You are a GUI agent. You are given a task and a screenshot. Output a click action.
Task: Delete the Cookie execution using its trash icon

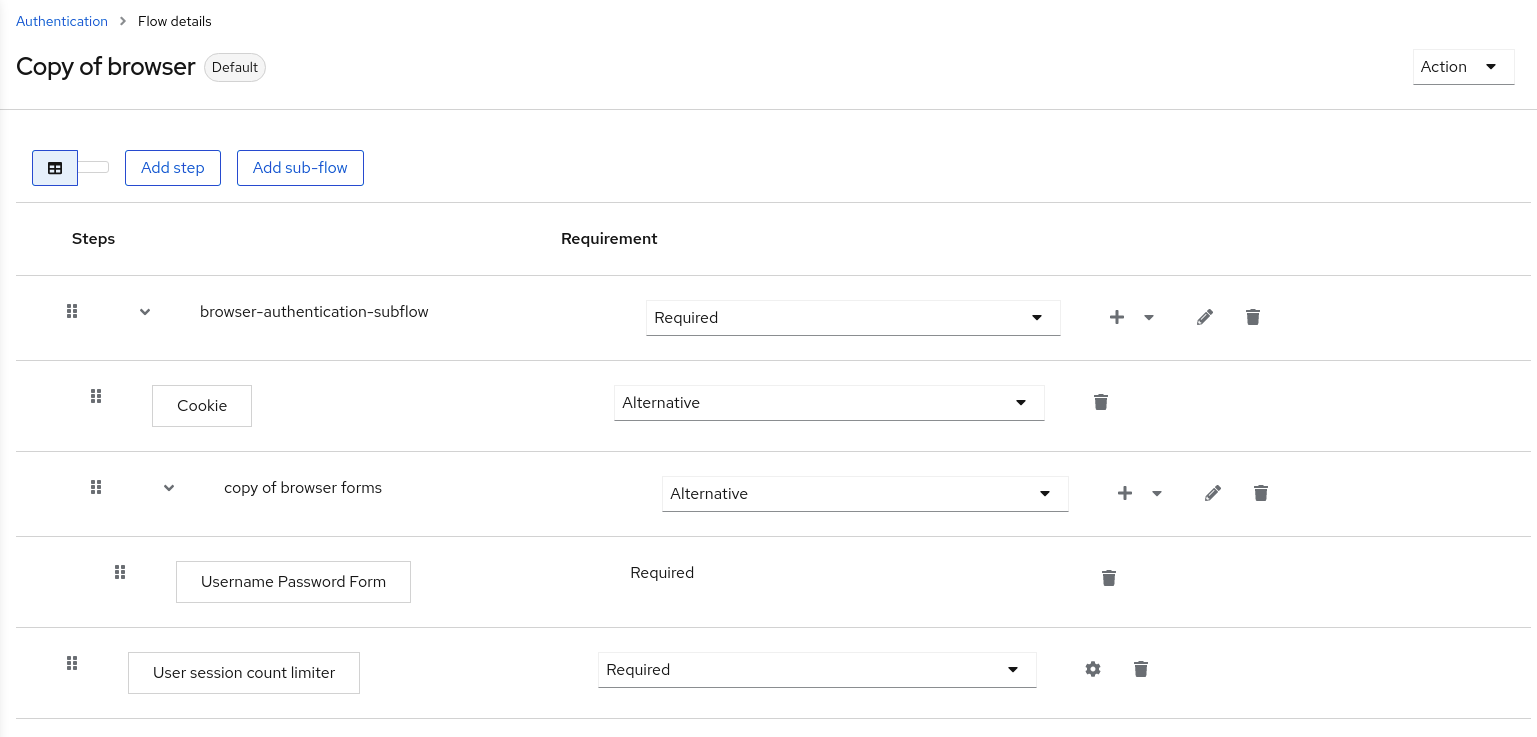point(1101,402)
